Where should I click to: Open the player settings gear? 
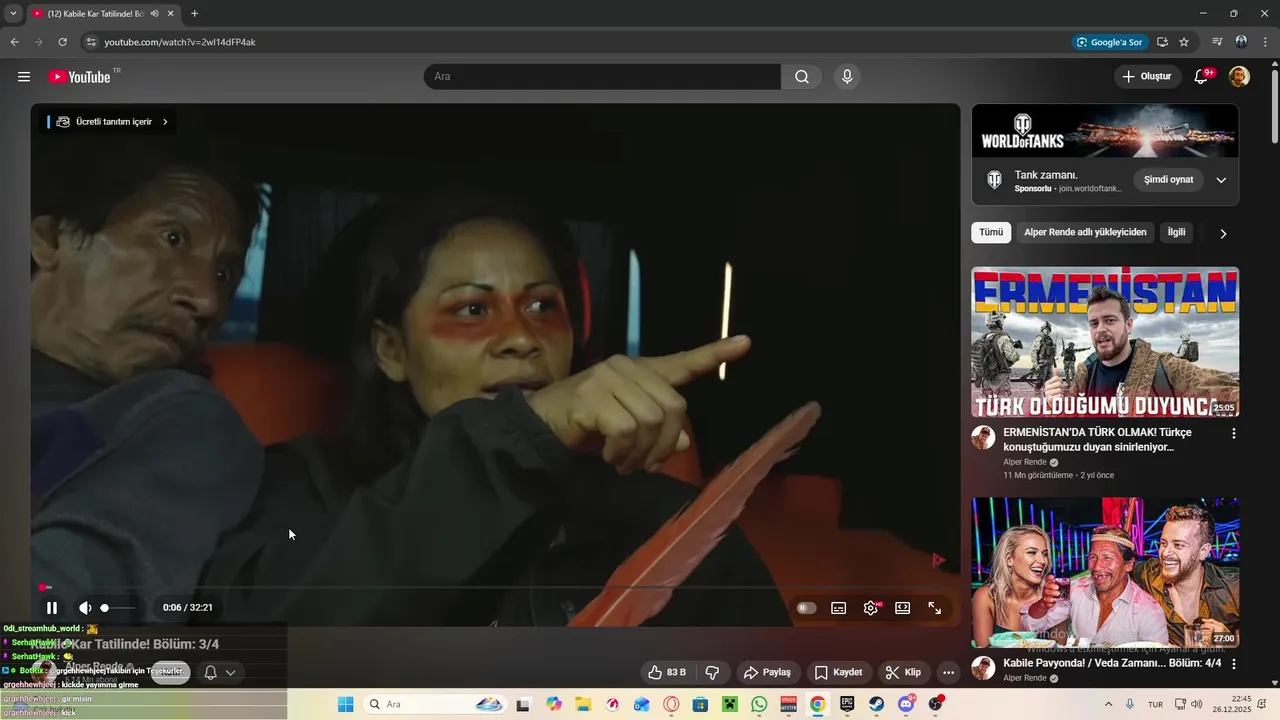pos(871,608)
